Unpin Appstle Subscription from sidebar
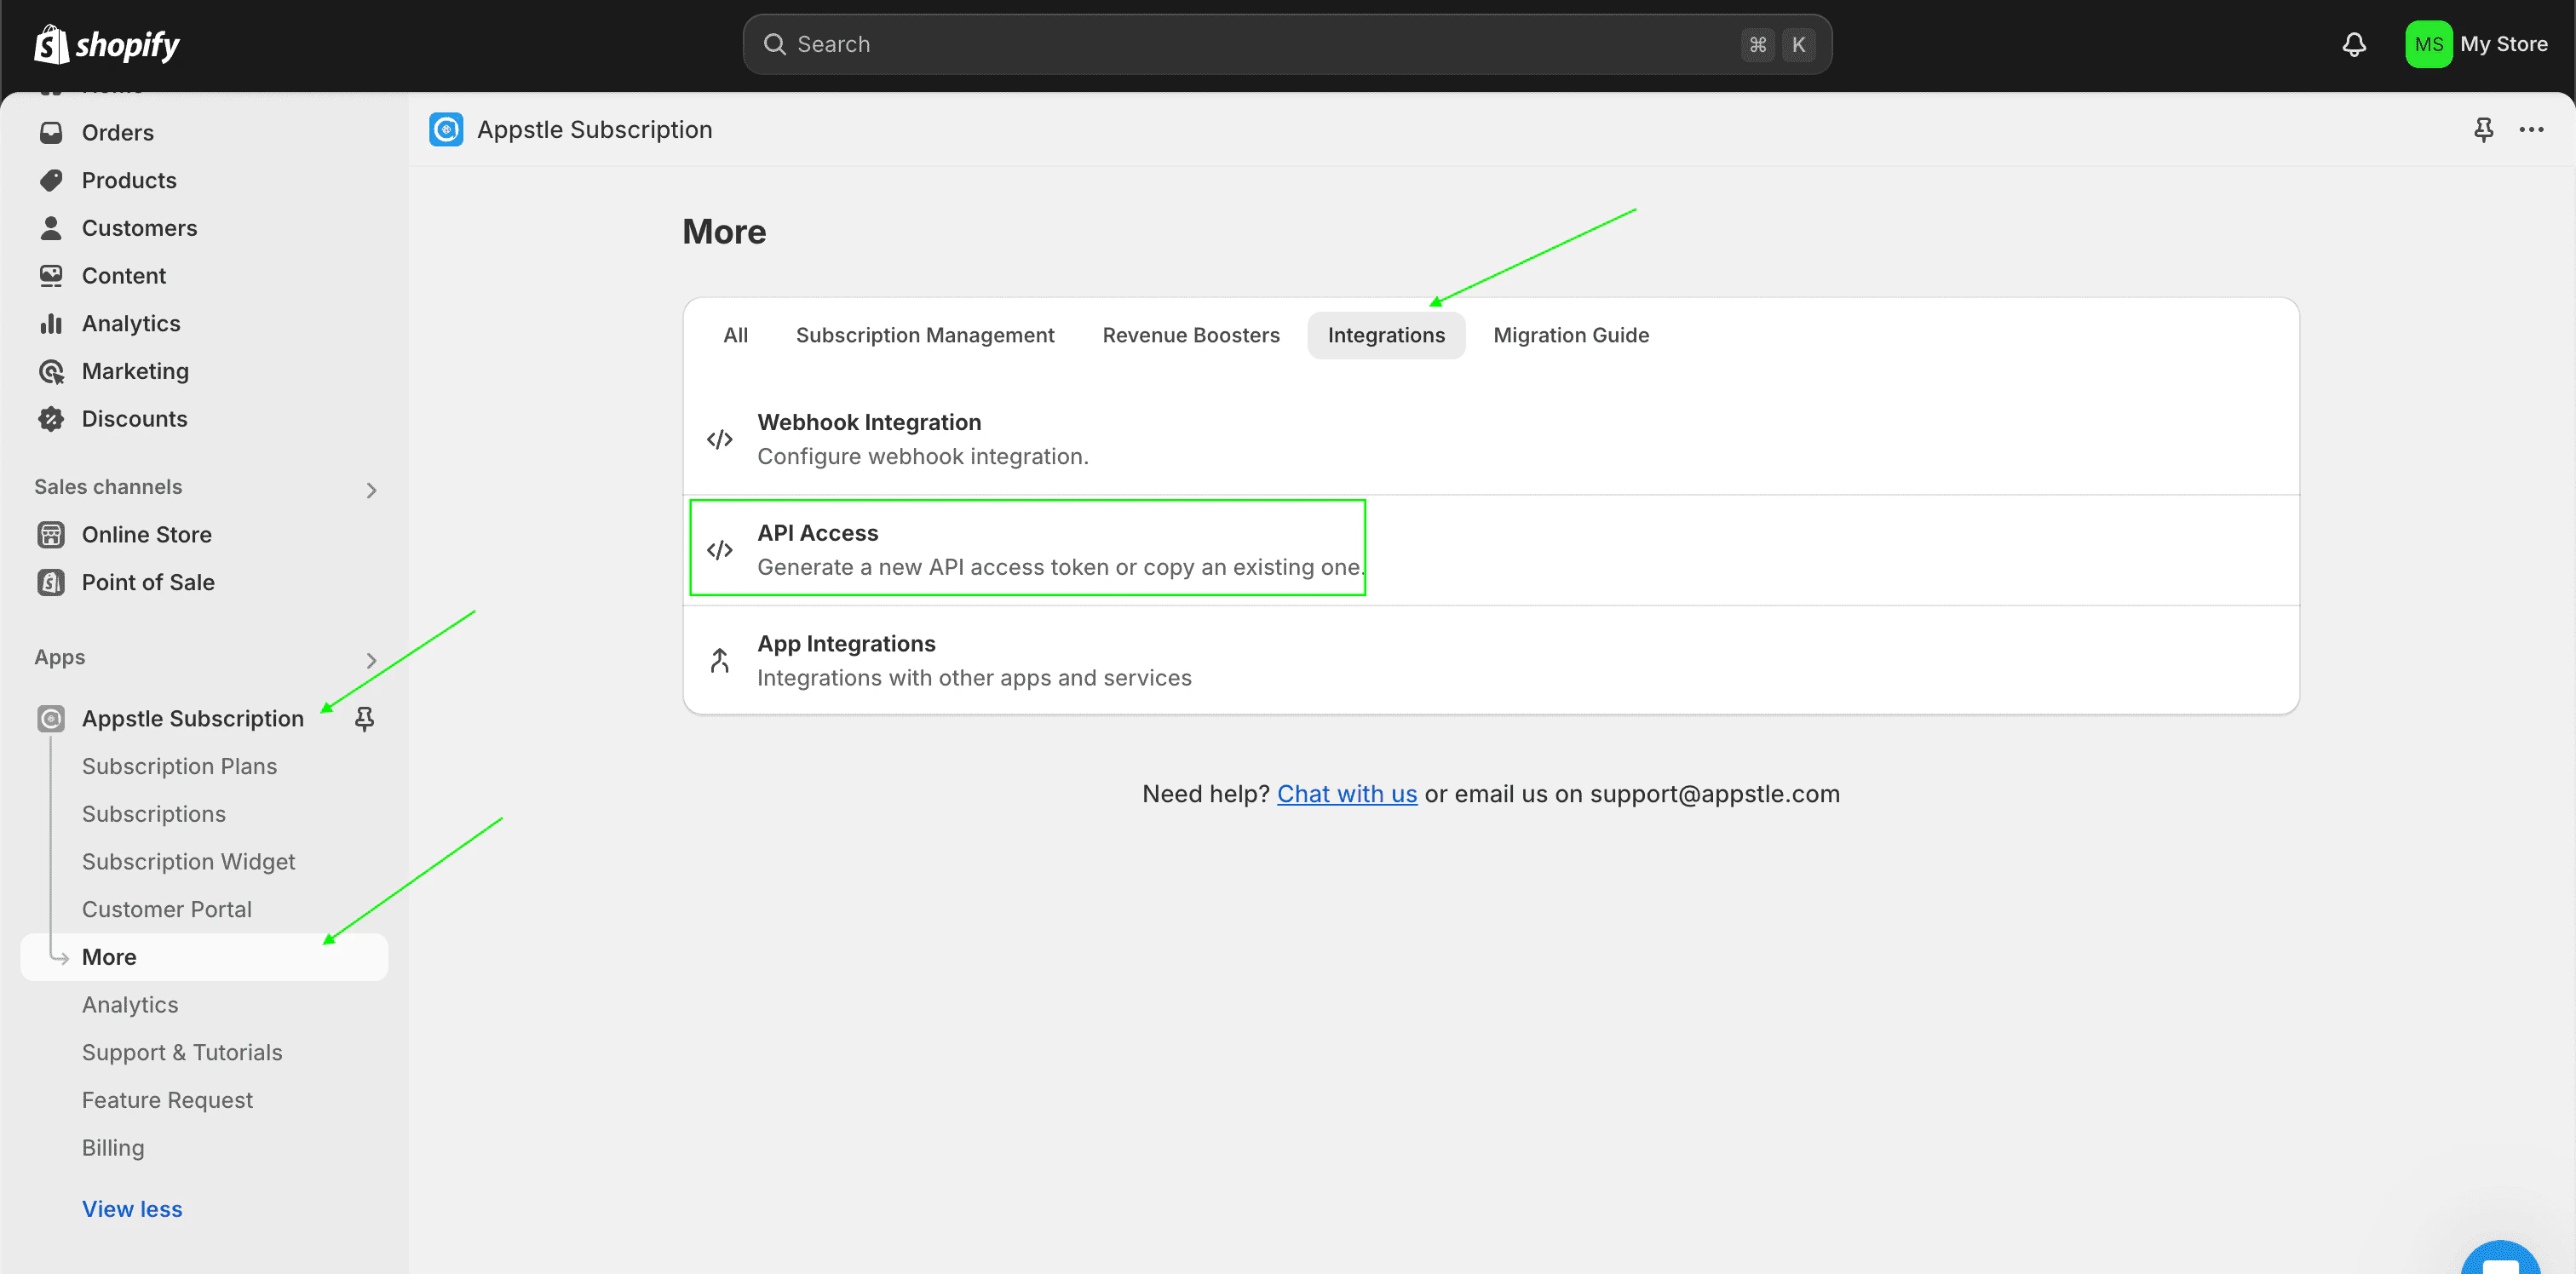This screenshot has height=1274, width=2576. tap(364, 719)
